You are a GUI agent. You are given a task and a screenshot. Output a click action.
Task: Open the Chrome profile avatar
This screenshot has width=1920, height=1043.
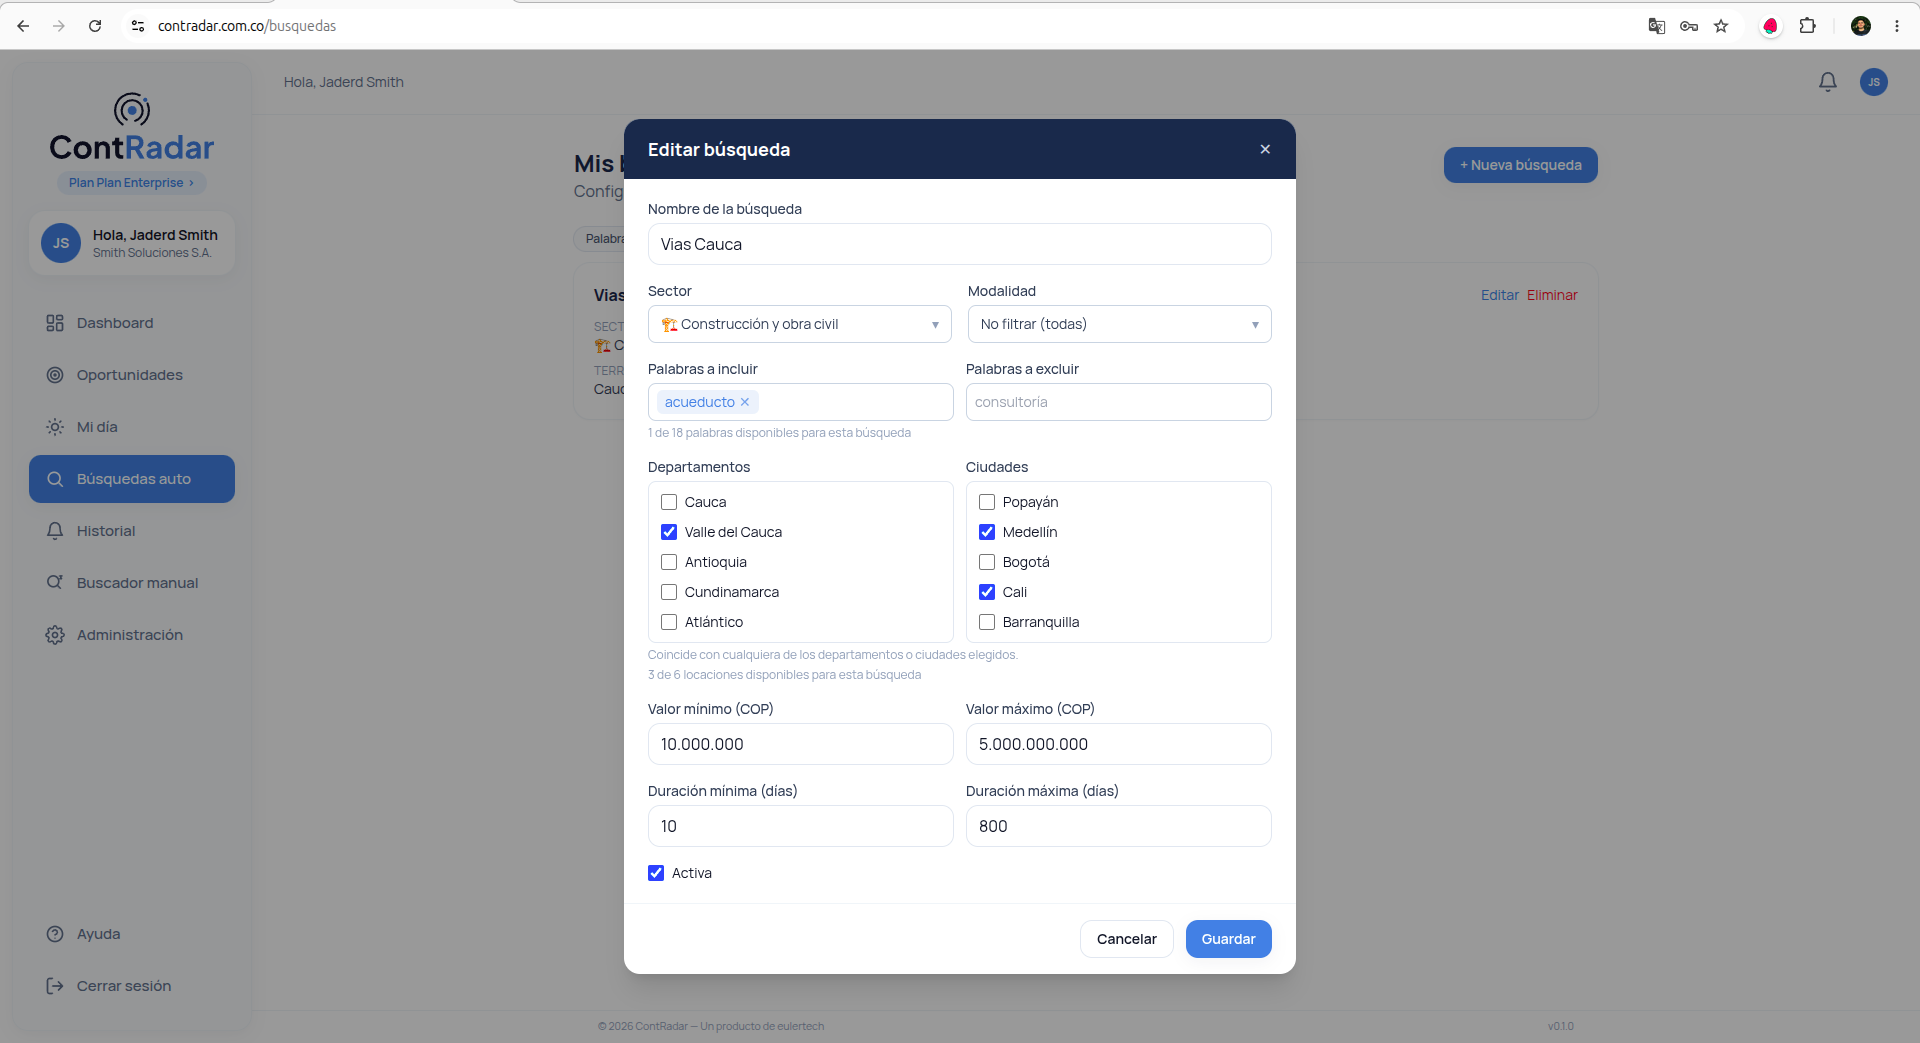pyautogui.click(x=1861, y=26)
